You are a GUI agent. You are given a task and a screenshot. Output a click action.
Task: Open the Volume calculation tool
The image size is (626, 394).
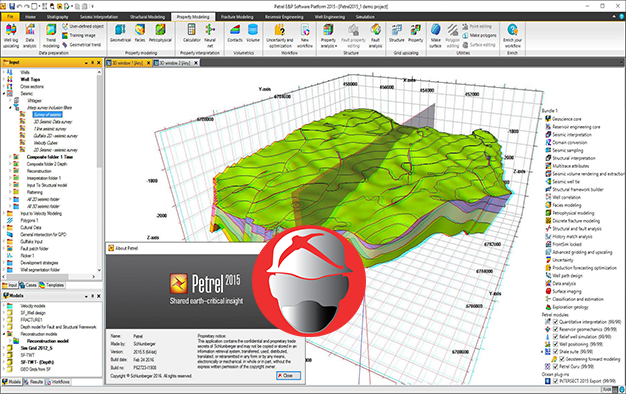[253, 33]
